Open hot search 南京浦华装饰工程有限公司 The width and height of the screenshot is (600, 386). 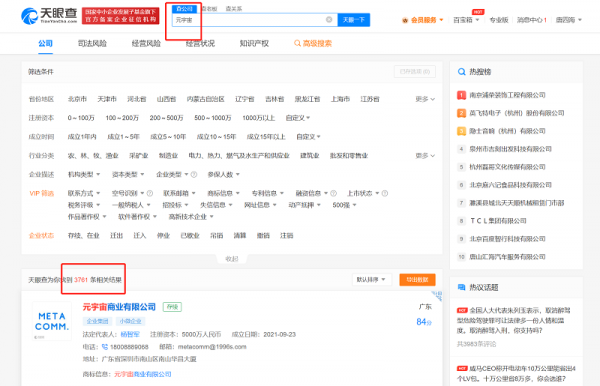507,95
